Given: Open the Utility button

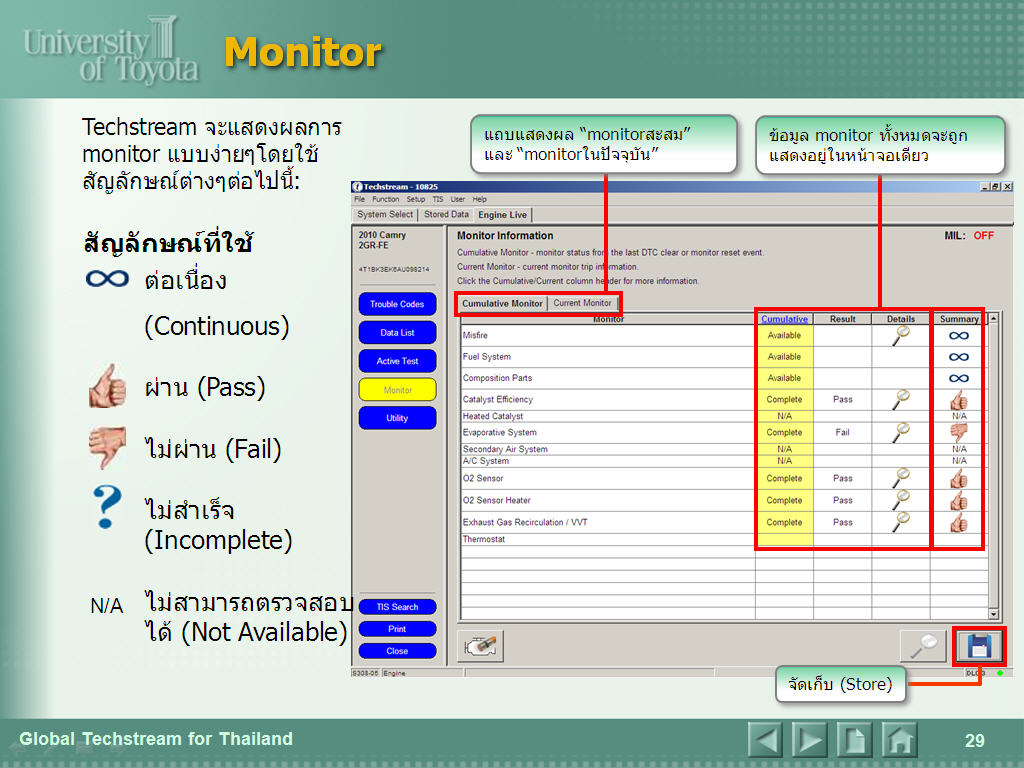Looking at the screenshot, I should tap(397, 418).
